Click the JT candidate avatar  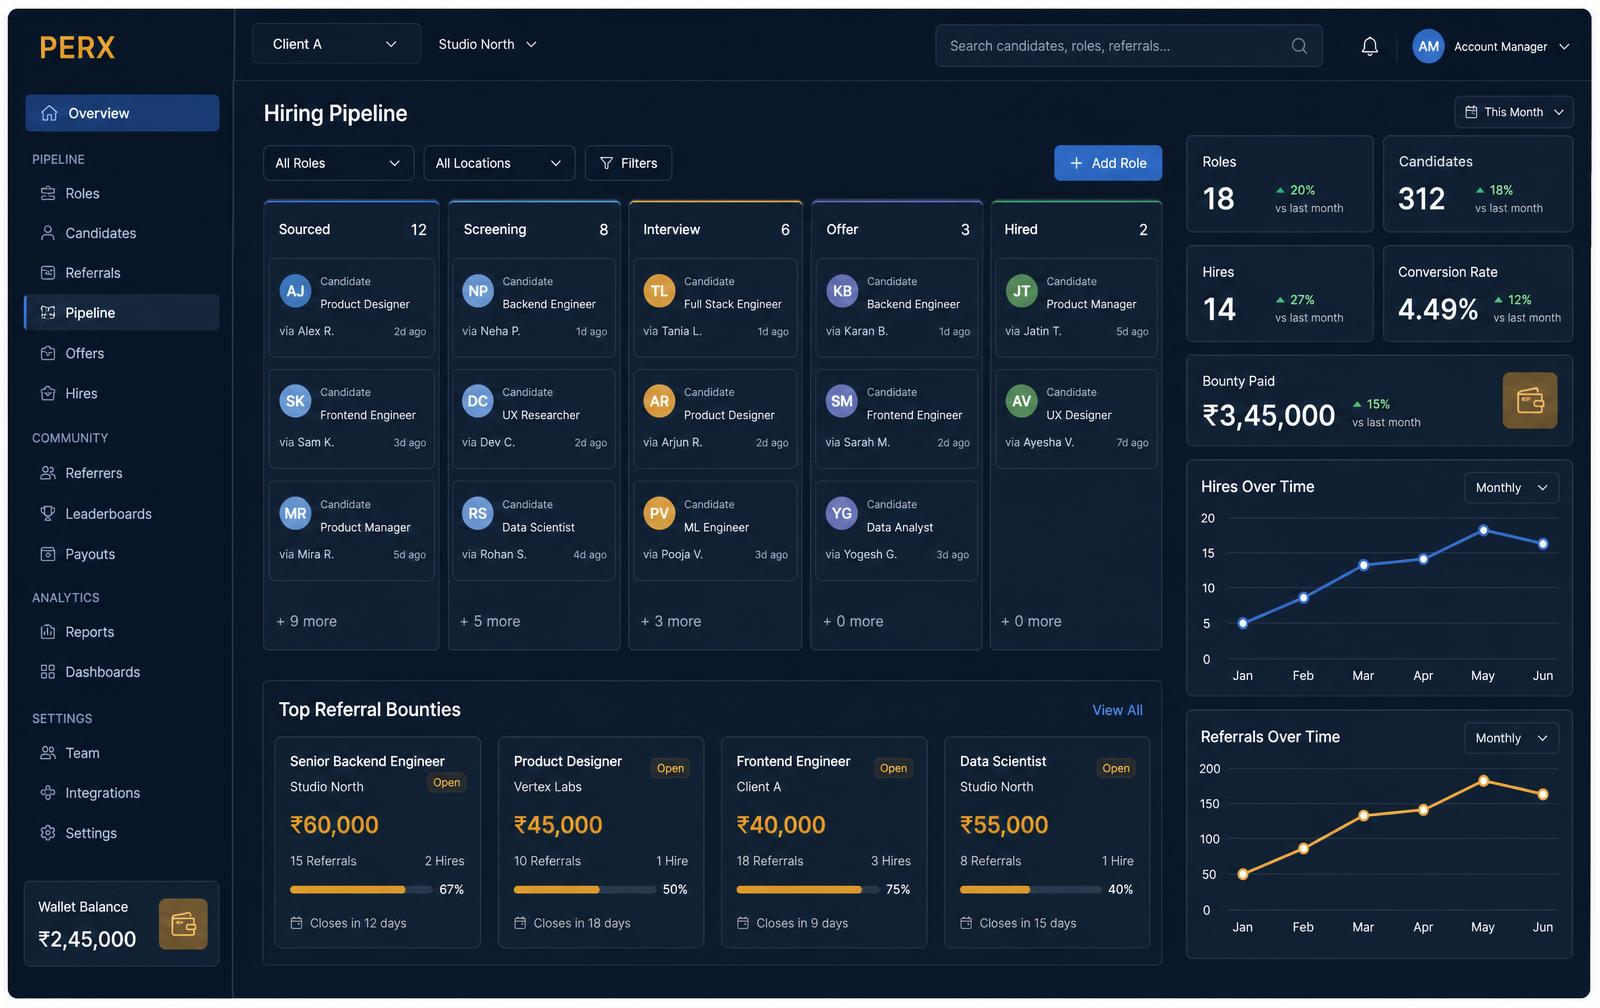[x=1021, y=291]
